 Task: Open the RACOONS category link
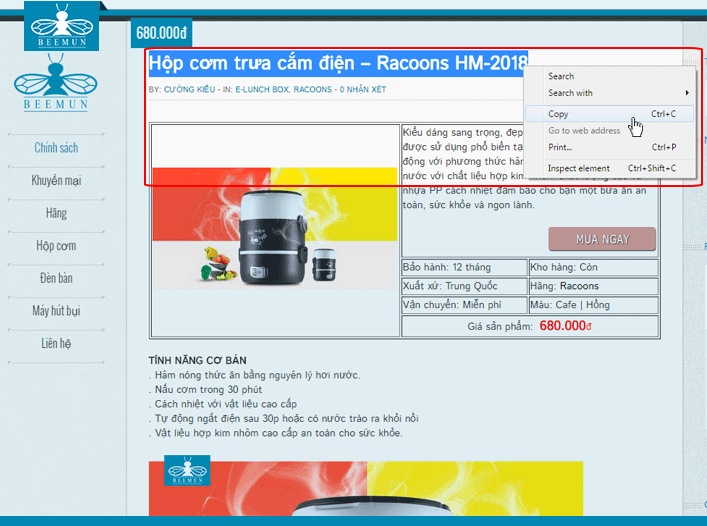pos(312,89)
